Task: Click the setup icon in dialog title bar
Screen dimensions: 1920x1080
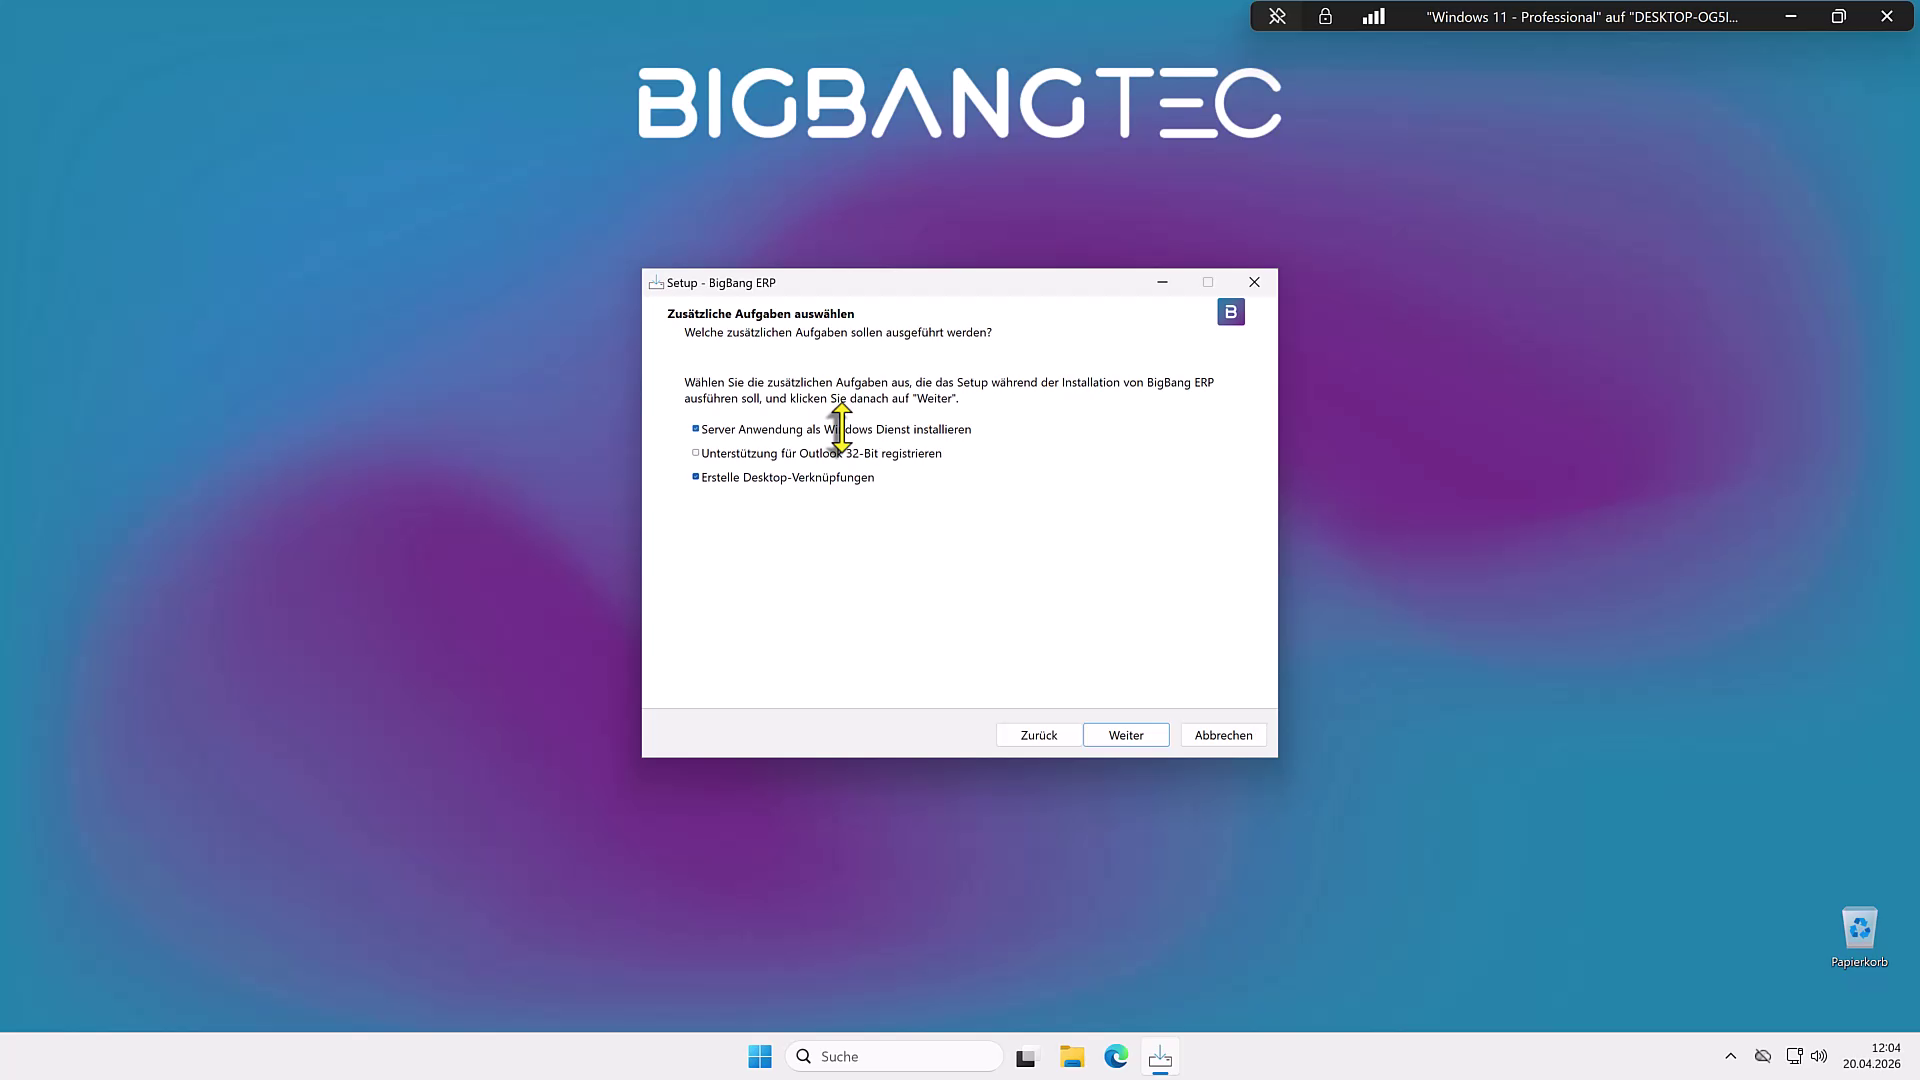Action: tap(656, 283)
